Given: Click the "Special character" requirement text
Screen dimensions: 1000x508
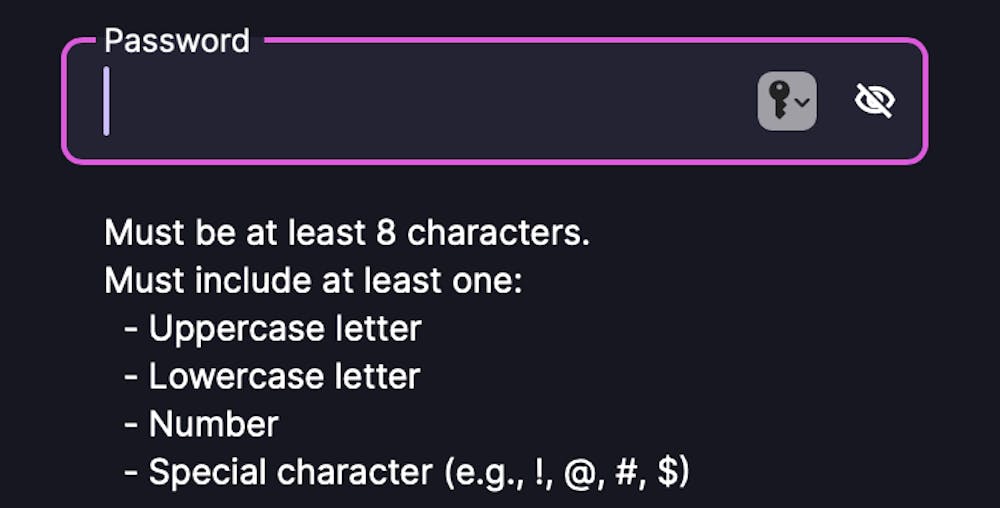Looking at the screenshot, I should 291,472.
